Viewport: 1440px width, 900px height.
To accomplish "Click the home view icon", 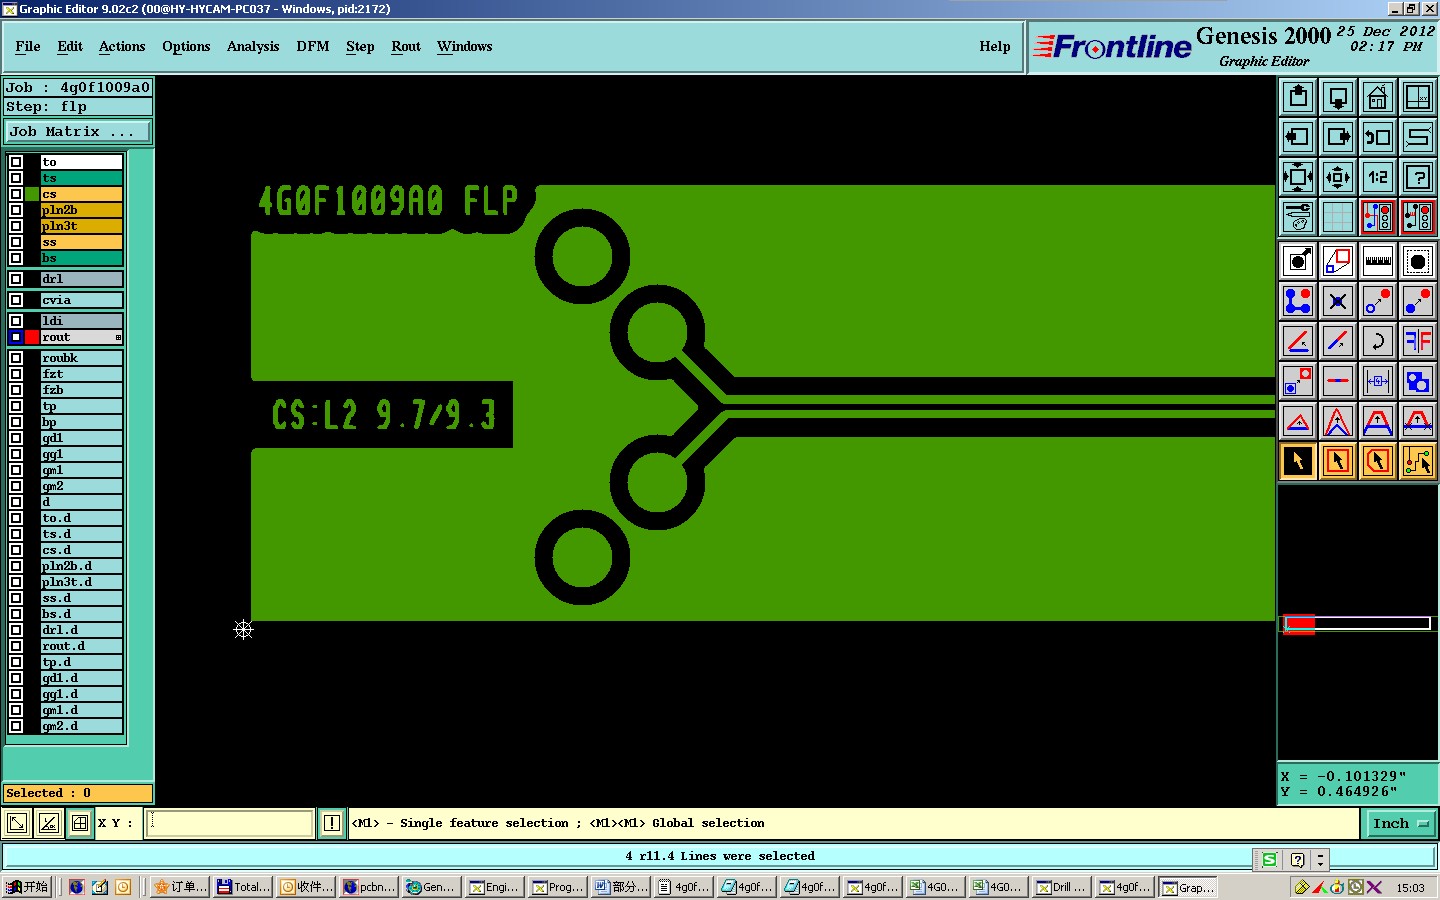I will [x=1378, y=97].
